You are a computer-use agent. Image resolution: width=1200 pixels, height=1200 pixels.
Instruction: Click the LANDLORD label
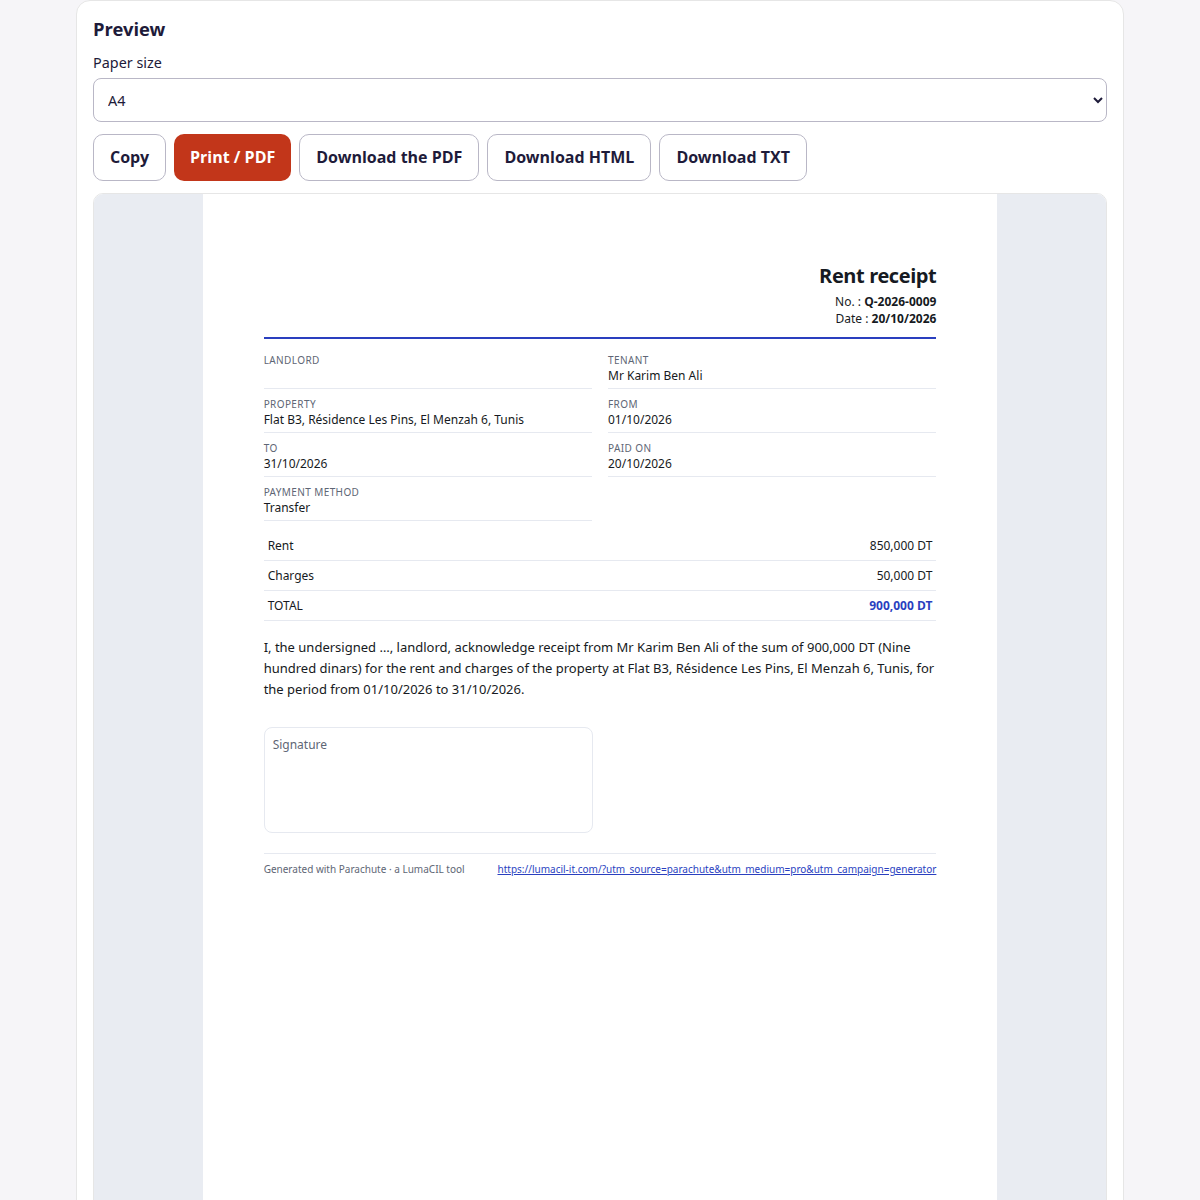tap(292, 360)
